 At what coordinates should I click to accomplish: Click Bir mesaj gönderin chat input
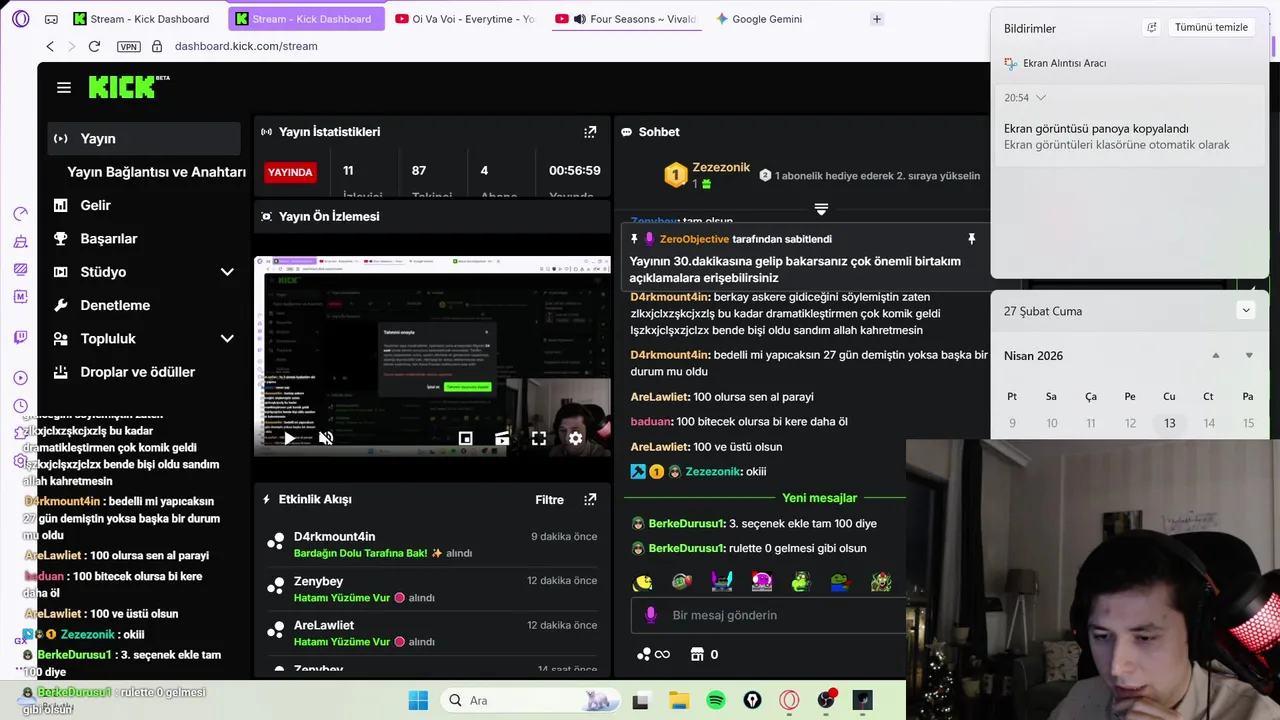pyautogui.click(x=768, y=616)
